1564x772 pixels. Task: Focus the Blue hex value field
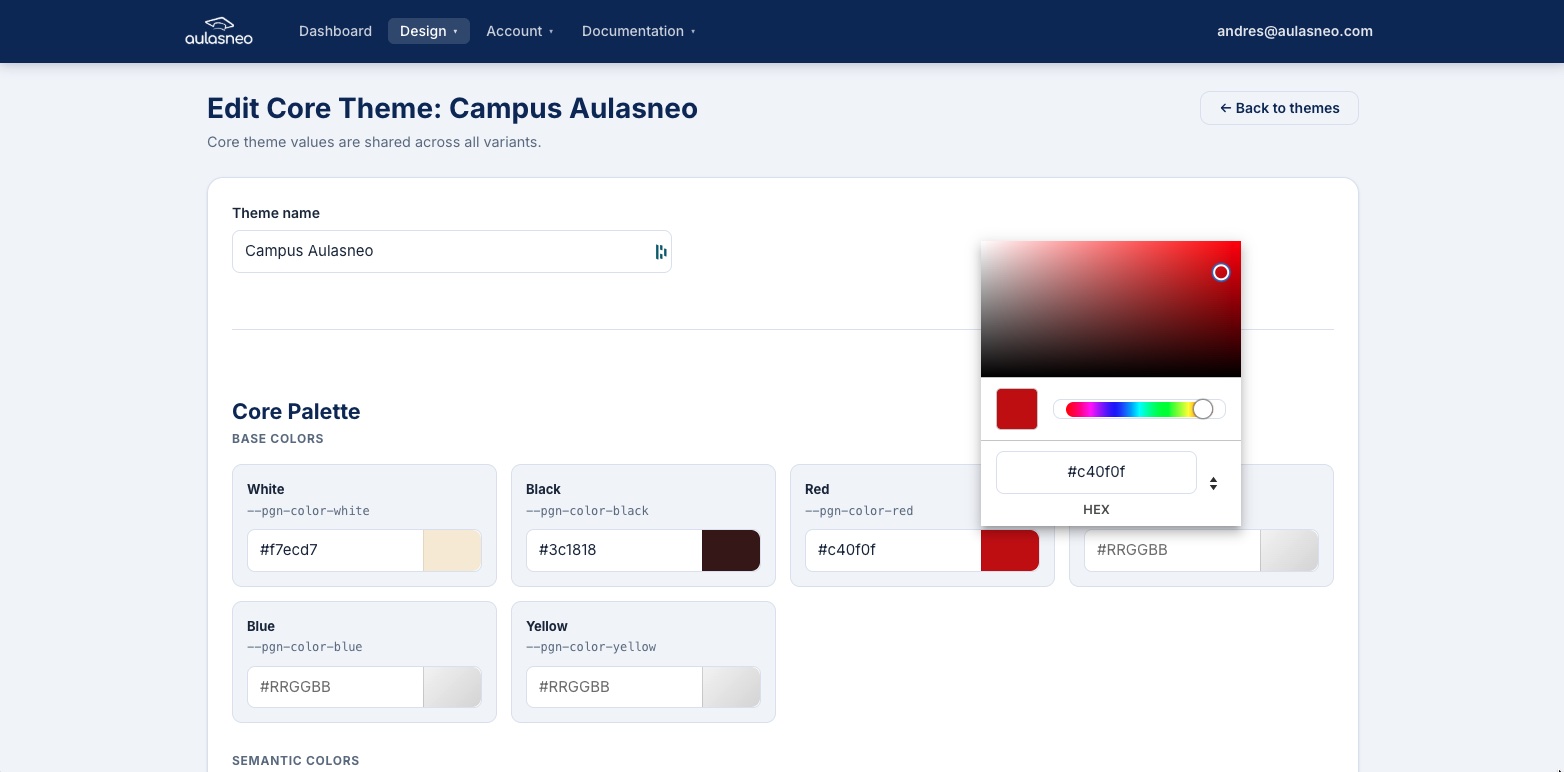335,687
